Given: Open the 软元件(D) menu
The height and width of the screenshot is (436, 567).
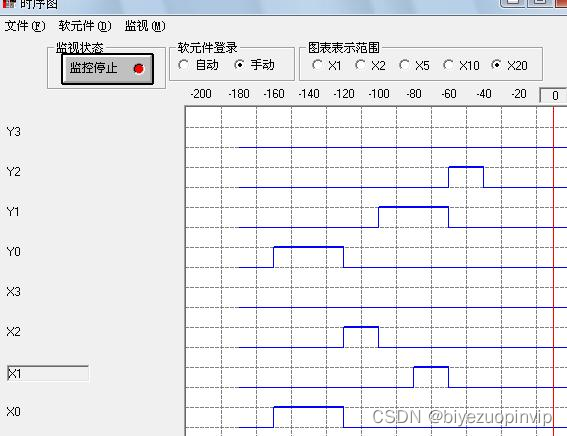Looking at the screenshot, I should [x=85, y=26].
